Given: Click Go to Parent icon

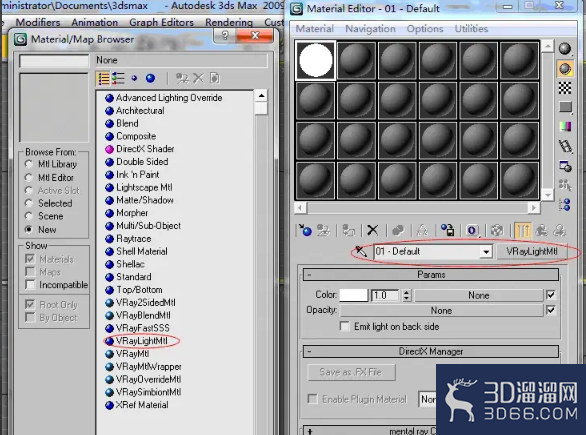Looking at the screenshot, I should coord(541,231).
